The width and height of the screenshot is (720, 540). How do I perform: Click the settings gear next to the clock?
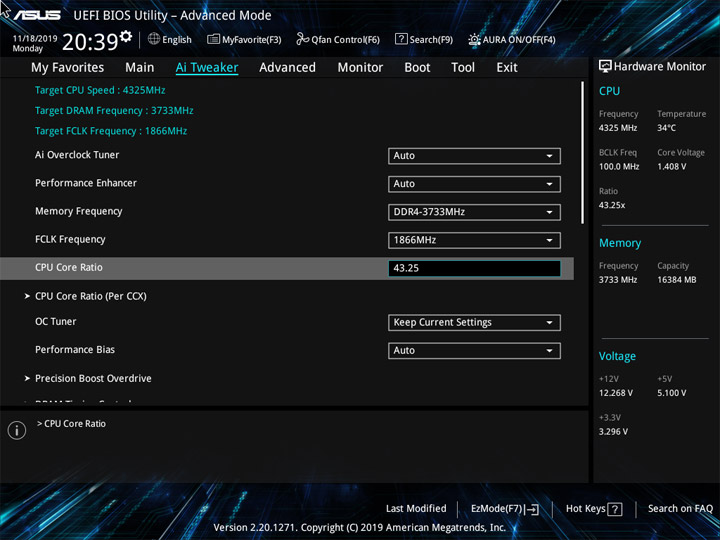(126, 36)
